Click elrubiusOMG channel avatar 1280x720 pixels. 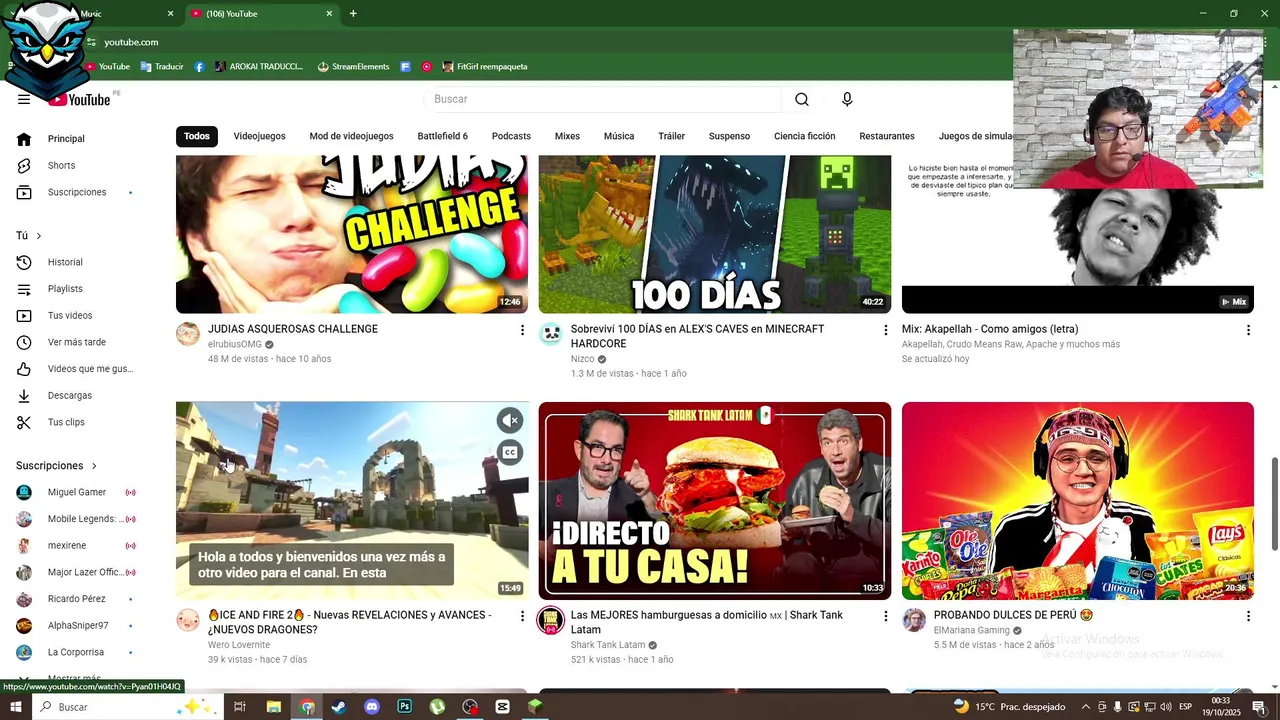click(188, 334)
